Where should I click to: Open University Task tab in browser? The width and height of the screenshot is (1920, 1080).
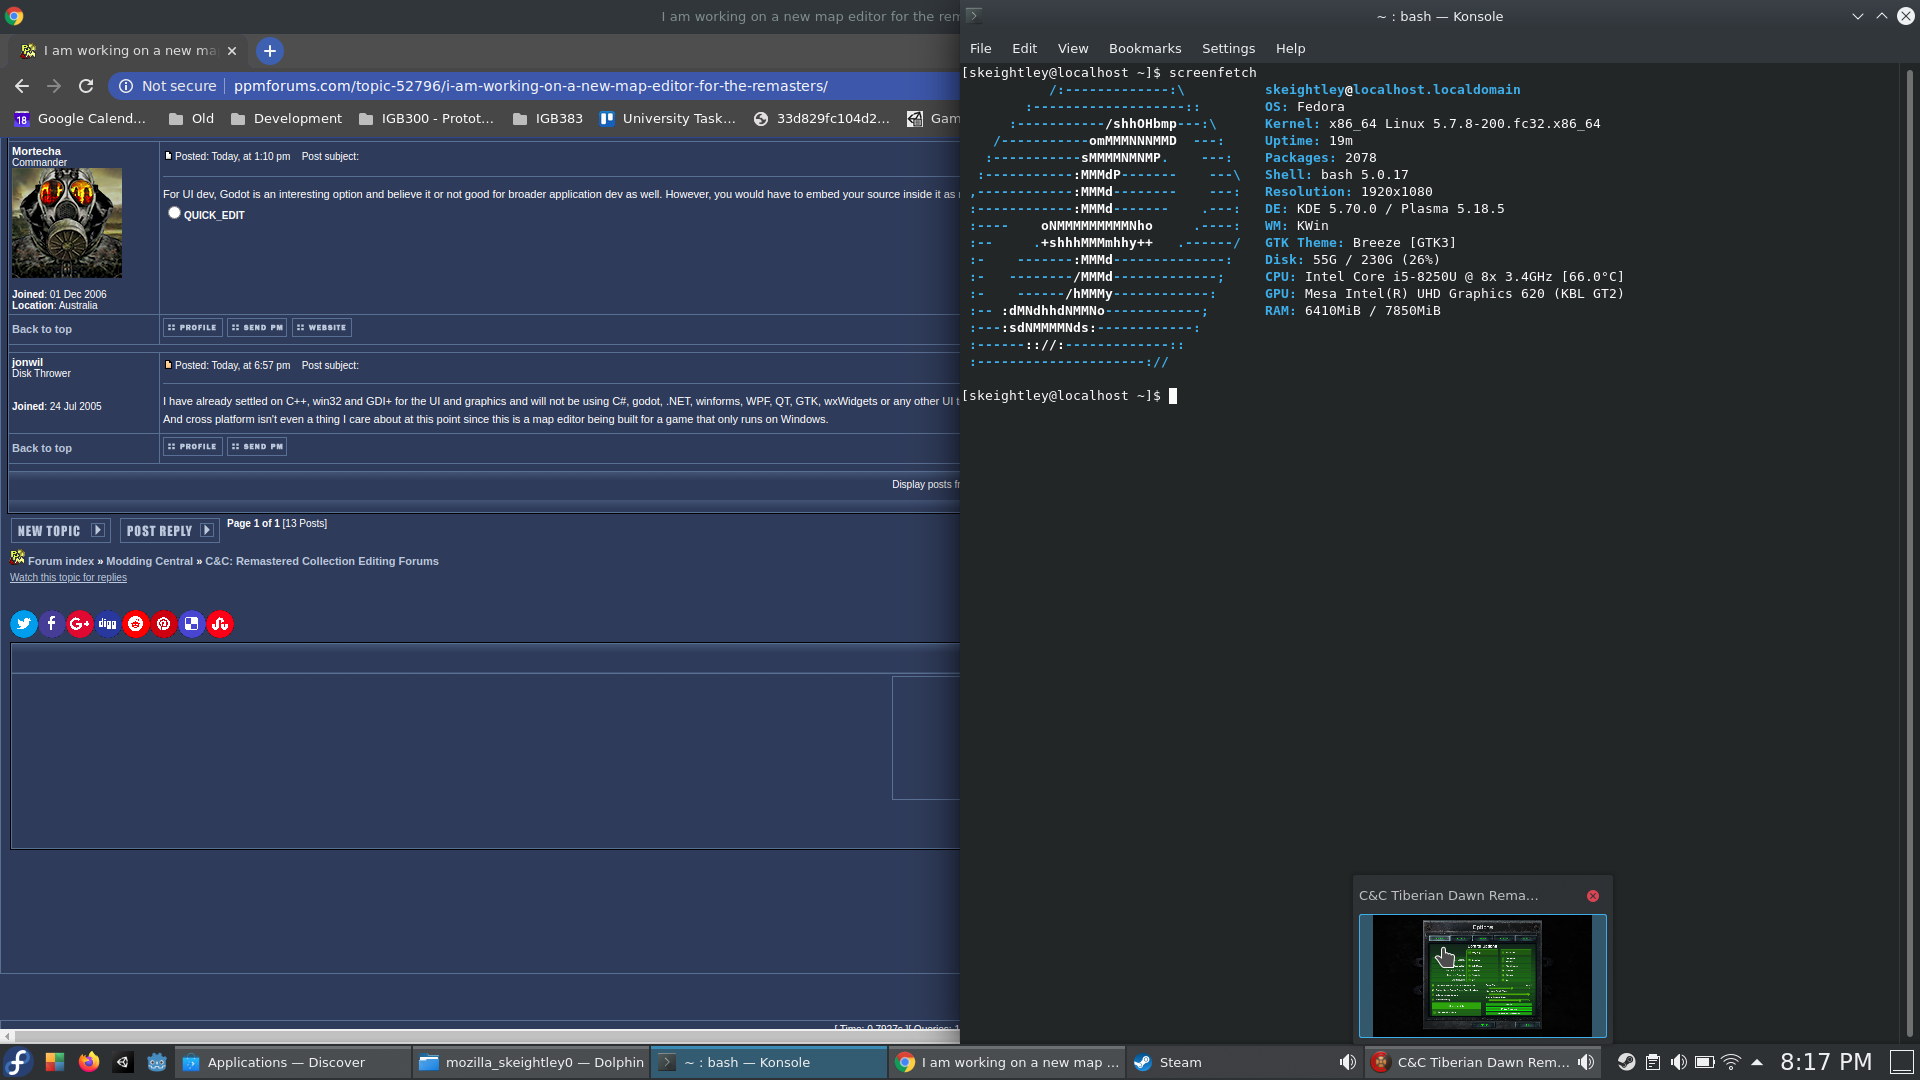click(678, 119)
